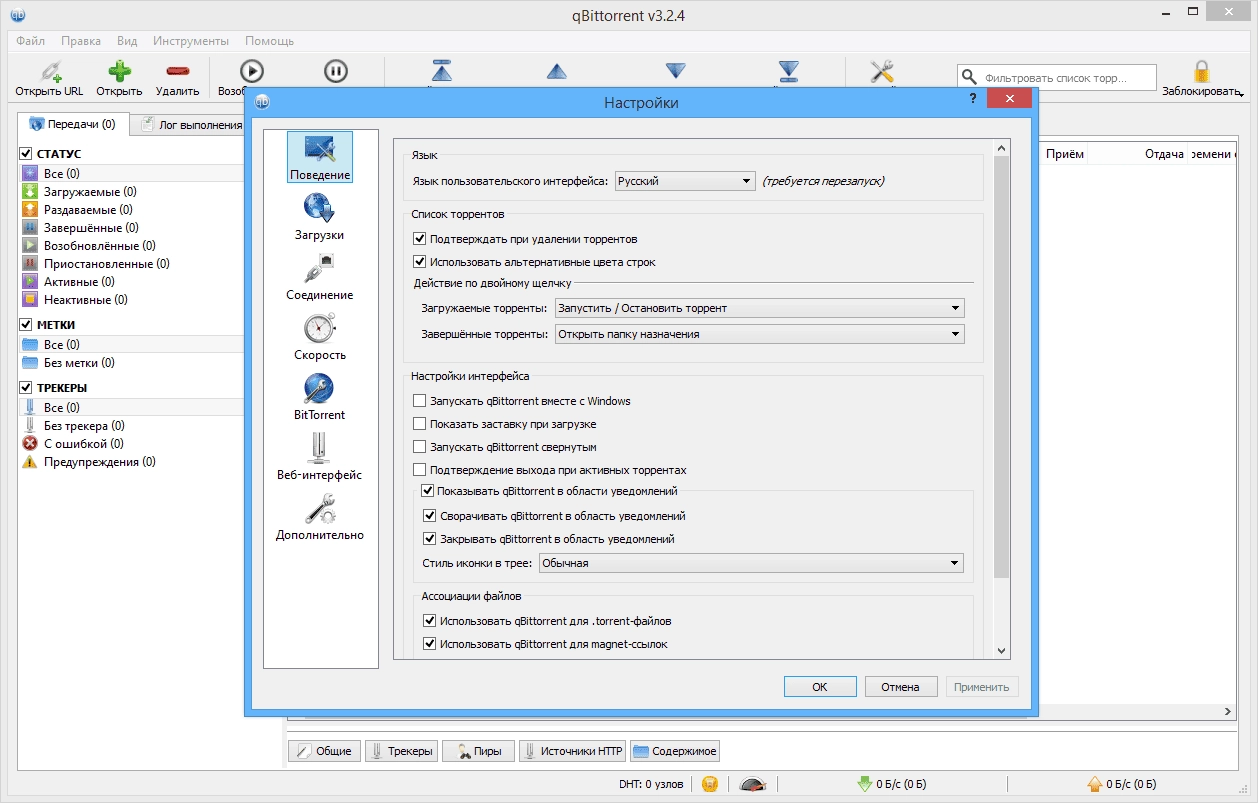Open the interface language dropdown Русский
Screen dimensions: 1258x803
[x=684, y=181]
